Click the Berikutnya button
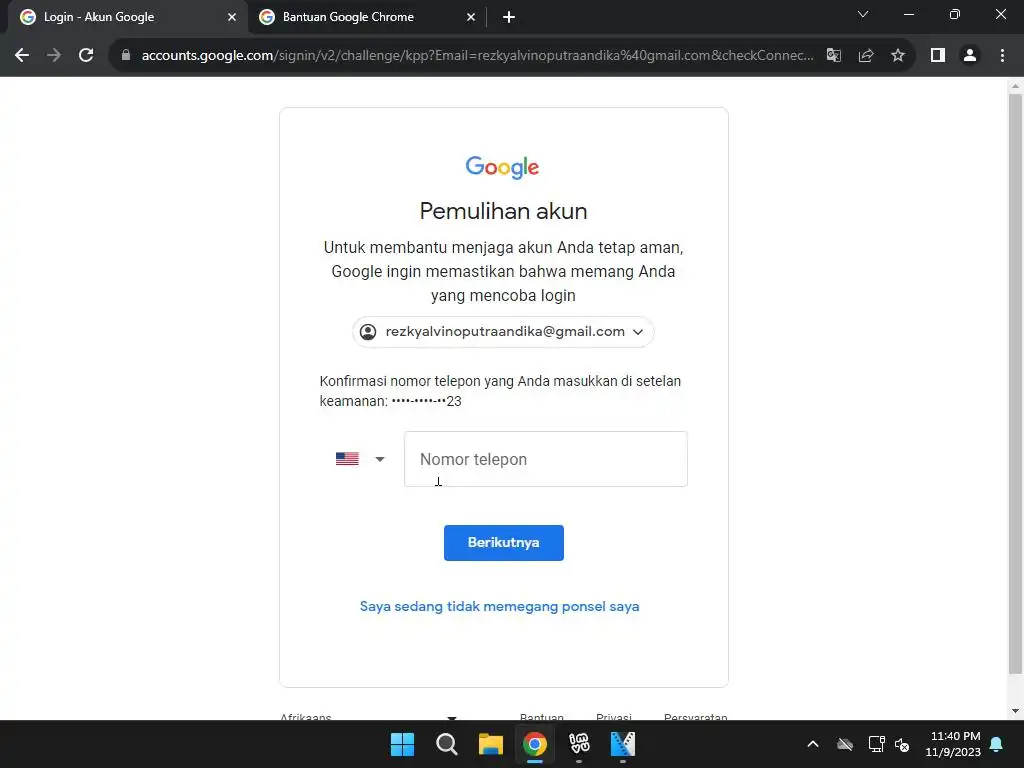The image size is (1024, 768). coord(504,543)
